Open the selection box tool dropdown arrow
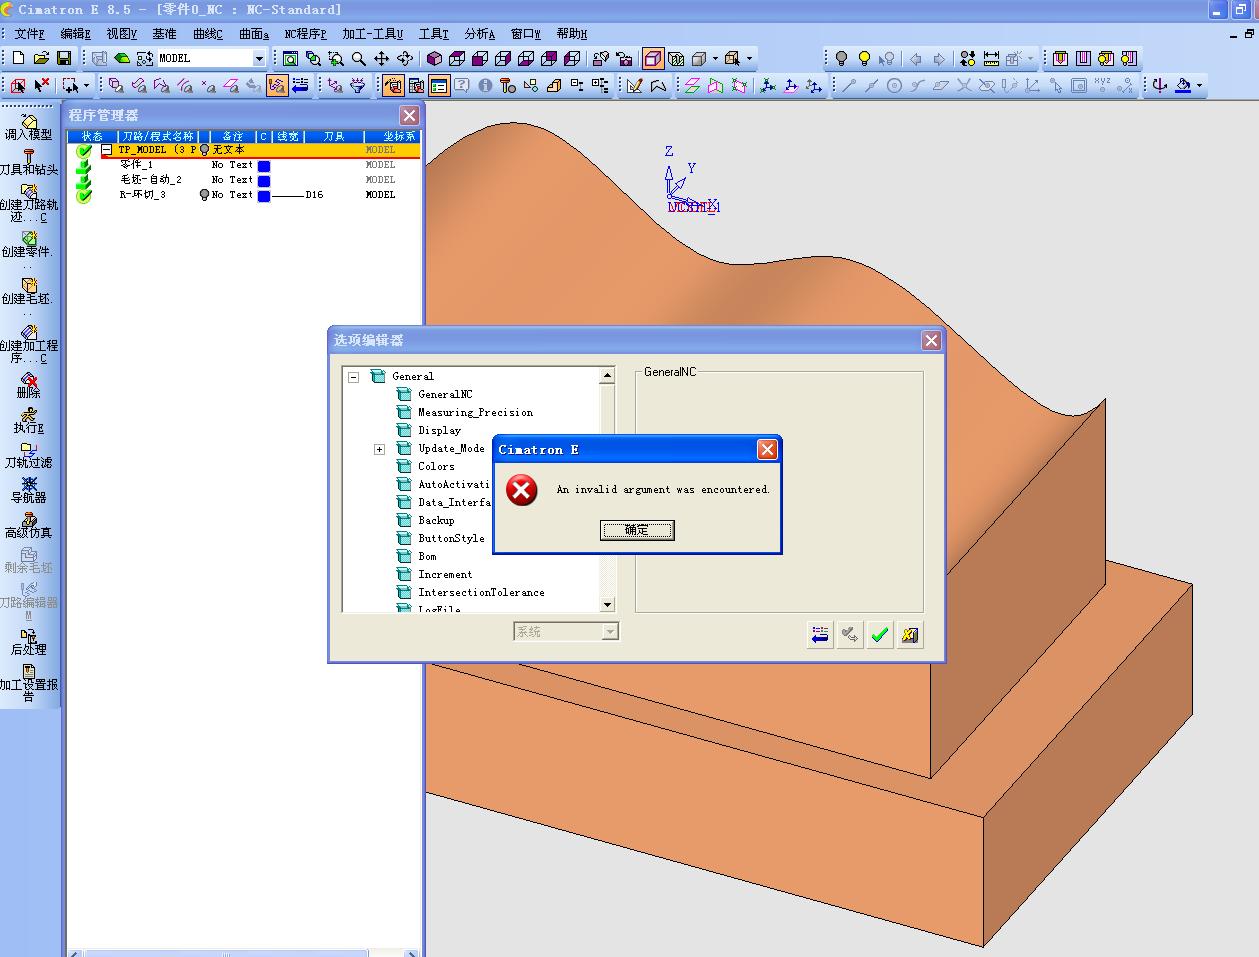This screenshot has width=1259, height=957. point(87,86)
